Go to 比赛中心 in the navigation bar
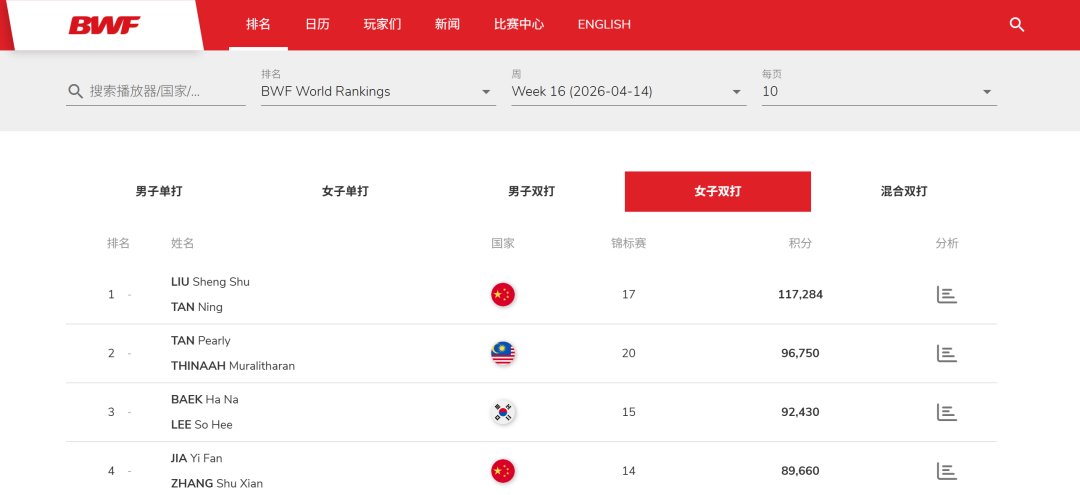The image size is (1080, 495). [x=519, y=24]
